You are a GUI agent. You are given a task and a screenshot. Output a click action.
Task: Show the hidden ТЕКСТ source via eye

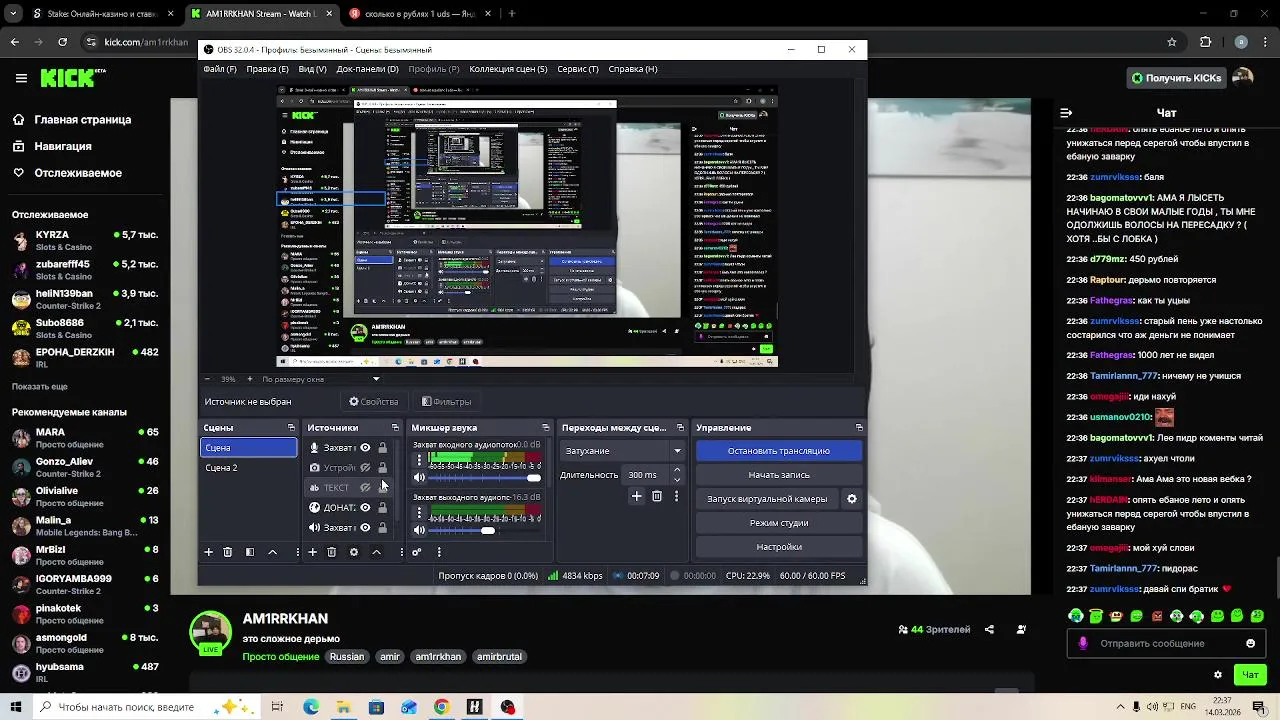[365, 488]
